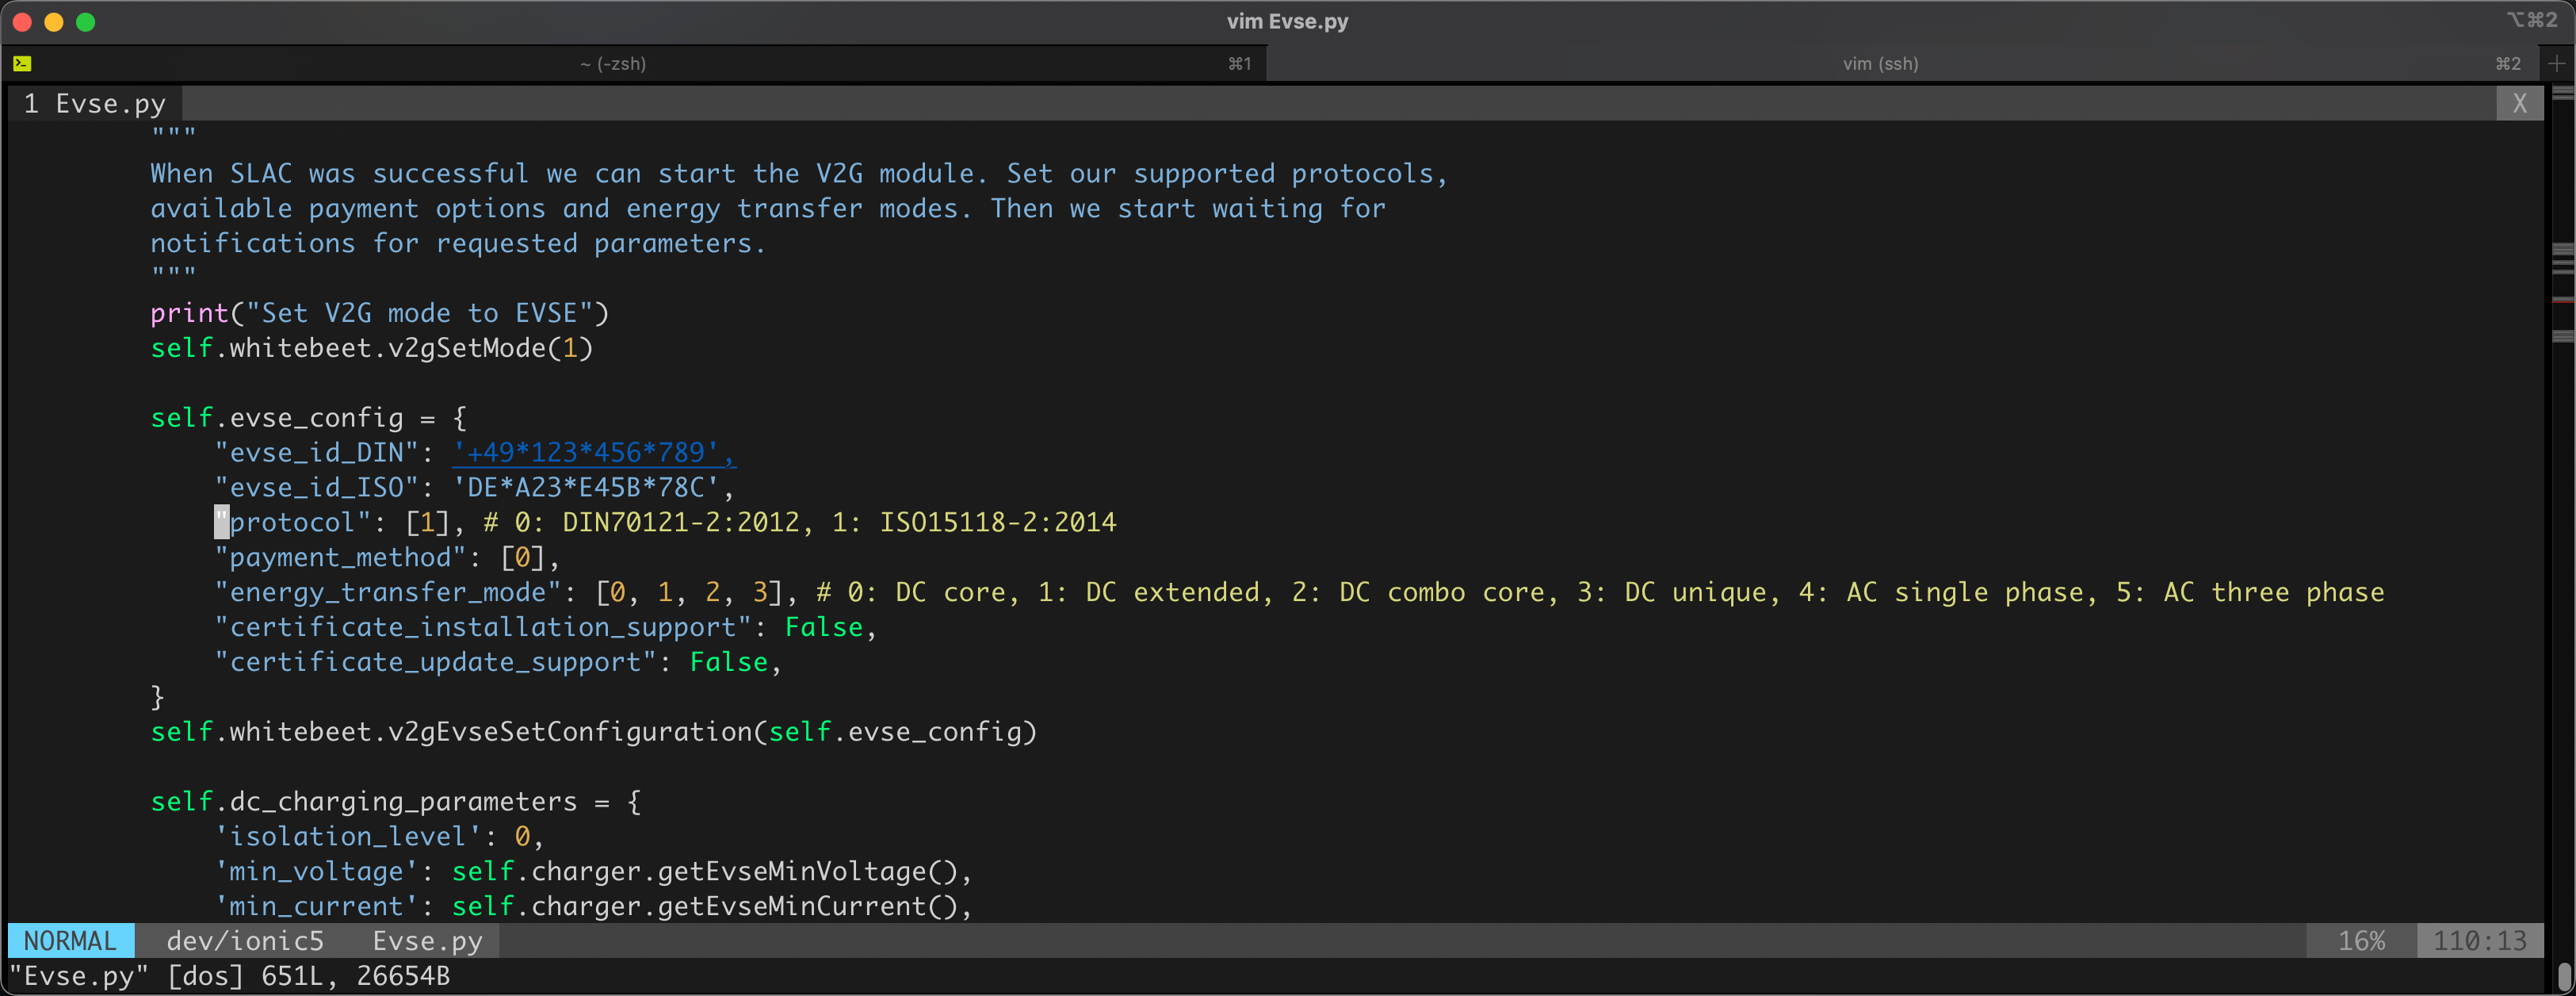Switch to the "~ (-zsh)" tab
This screenshot has height=996, width=2576.
614,63
